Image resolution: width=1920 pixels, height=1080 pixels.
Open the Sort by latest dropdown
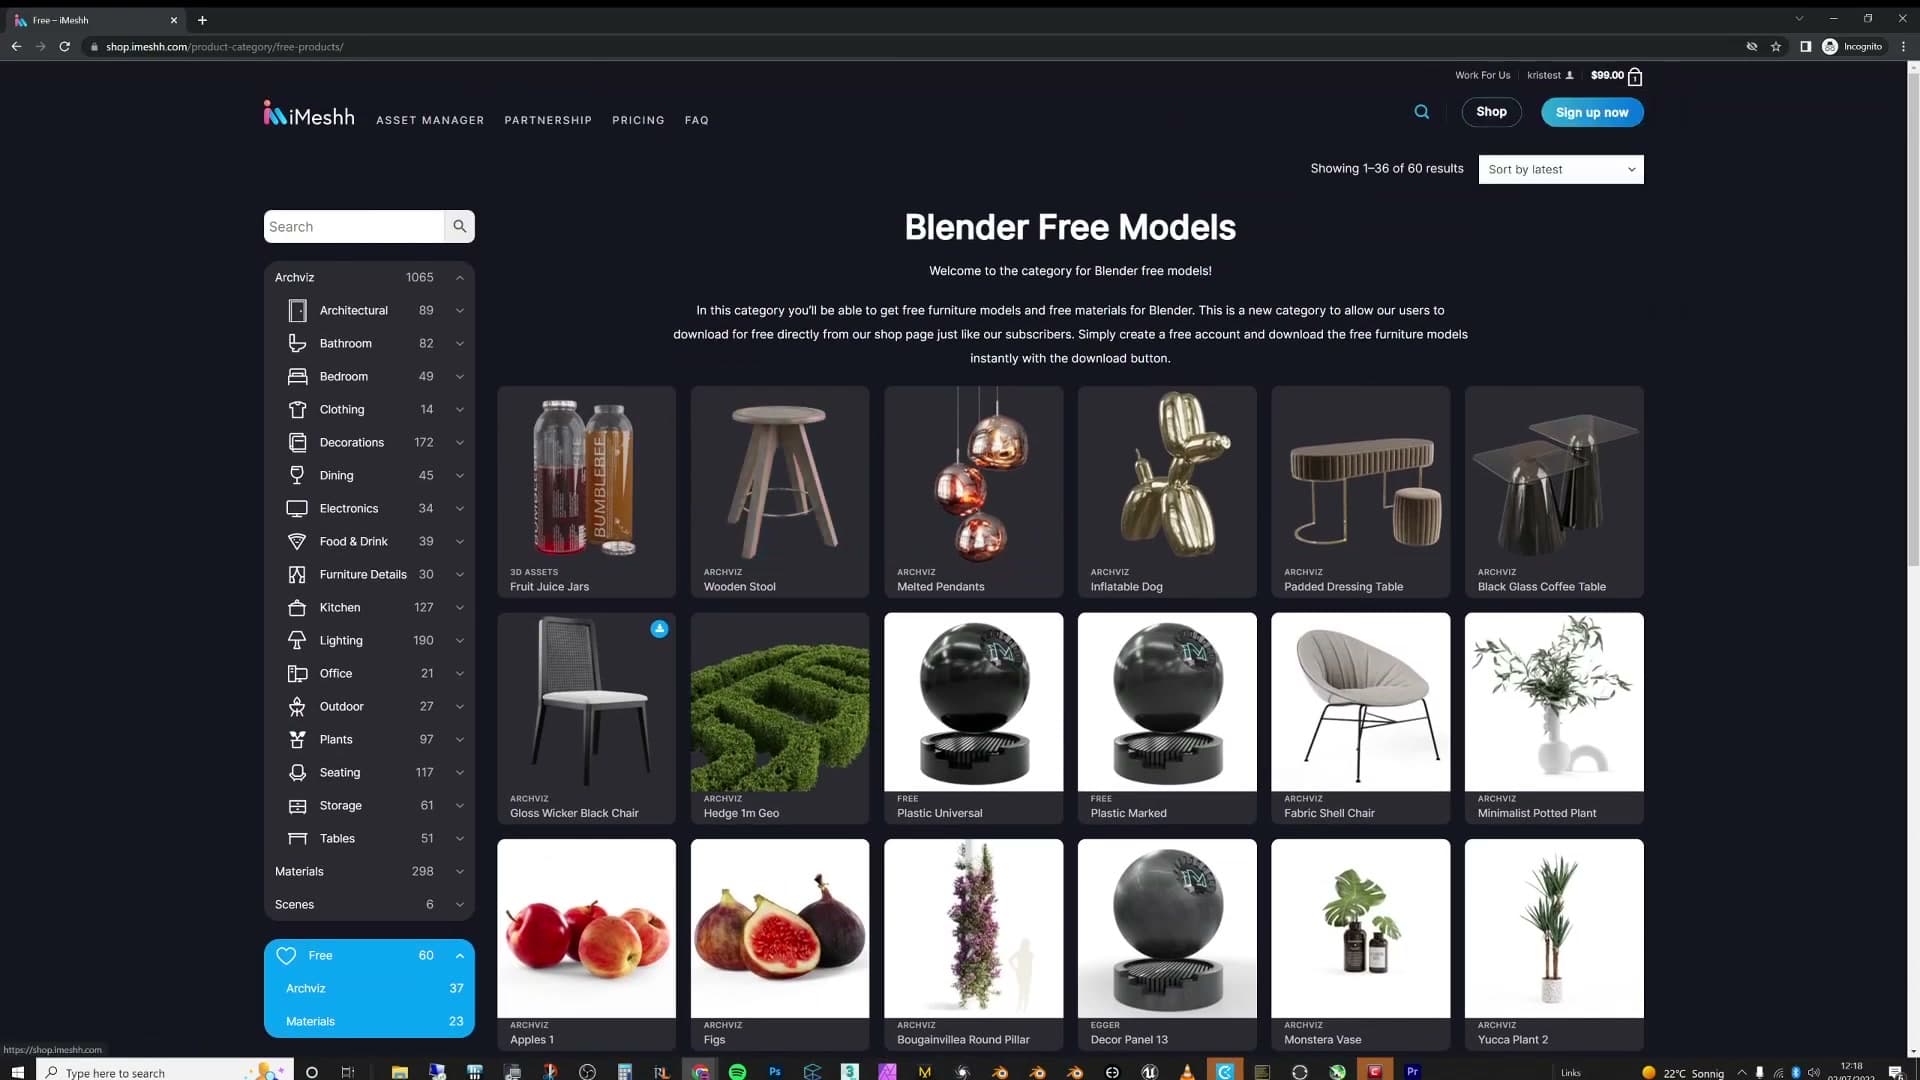[1560, 169]
